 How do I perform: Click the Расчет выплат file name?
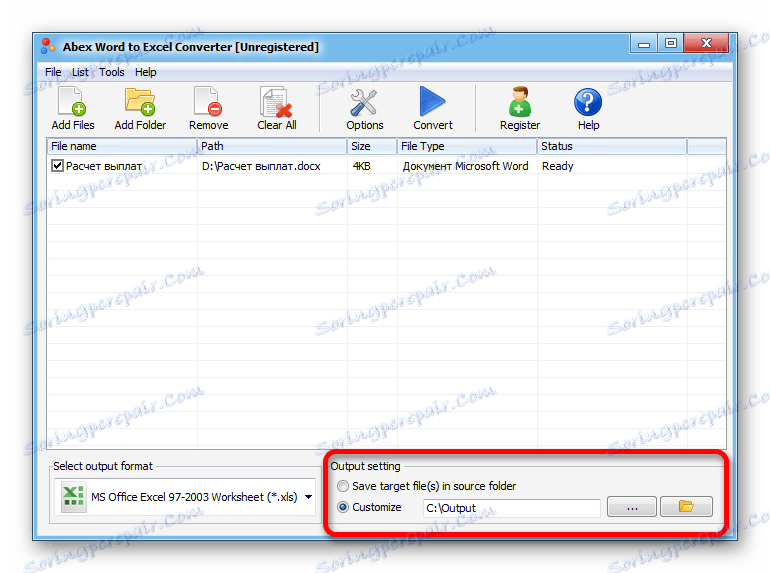point(104,166)
